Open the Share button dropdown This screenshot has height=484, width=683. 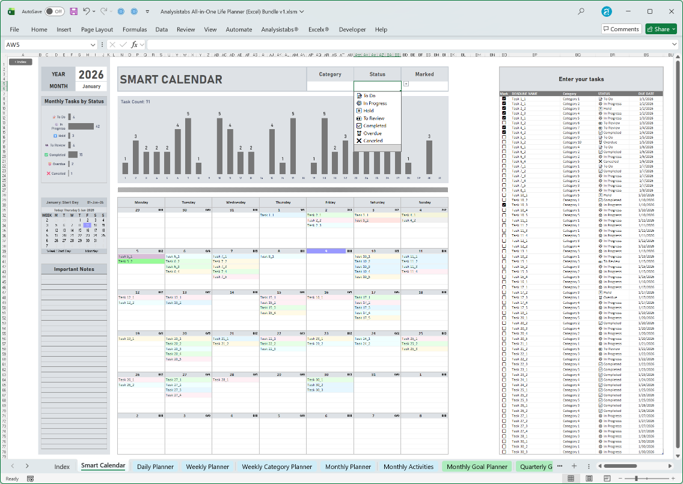[x=673, y=29]
